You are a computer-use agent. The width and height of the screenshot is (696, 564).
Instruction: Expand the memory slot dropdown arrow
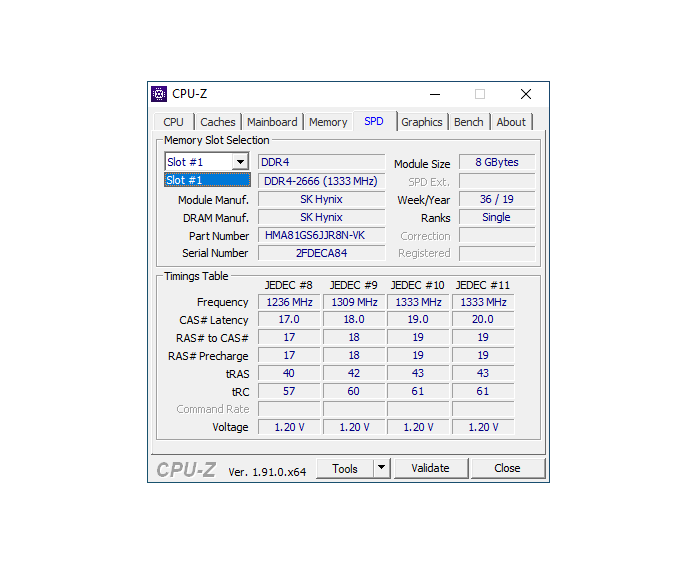(240, 162)
